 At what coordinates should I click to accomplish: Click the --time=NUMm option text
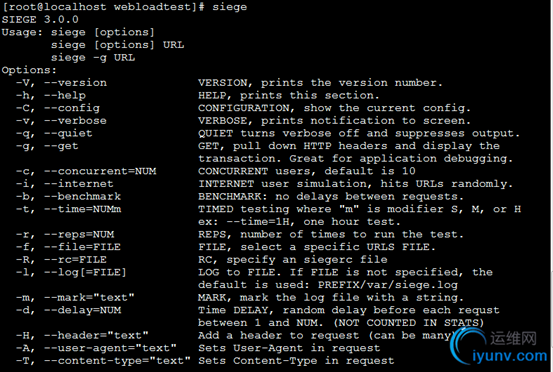pyautogui.click(x=83, y=209)
